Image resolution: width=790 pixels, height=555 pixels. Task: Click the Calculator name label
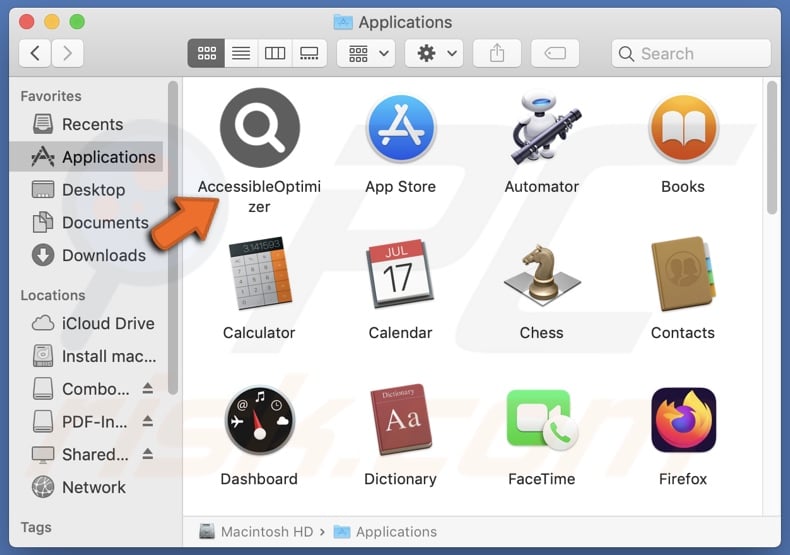tap(259, 332)
